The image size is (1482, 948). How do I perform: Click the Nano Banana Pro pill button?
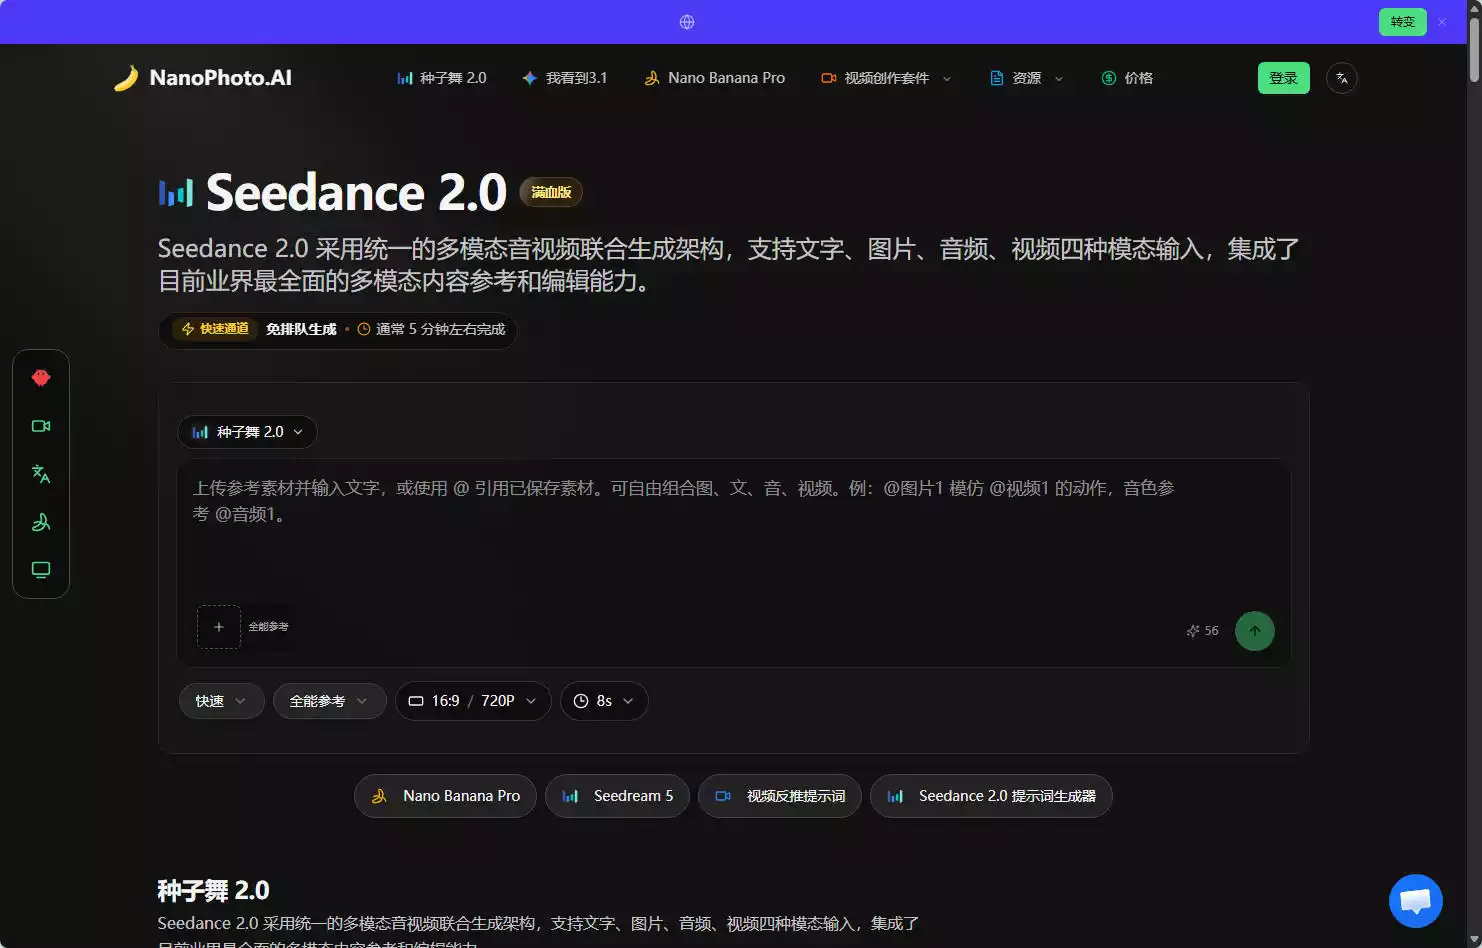click(x=445, y=796)
